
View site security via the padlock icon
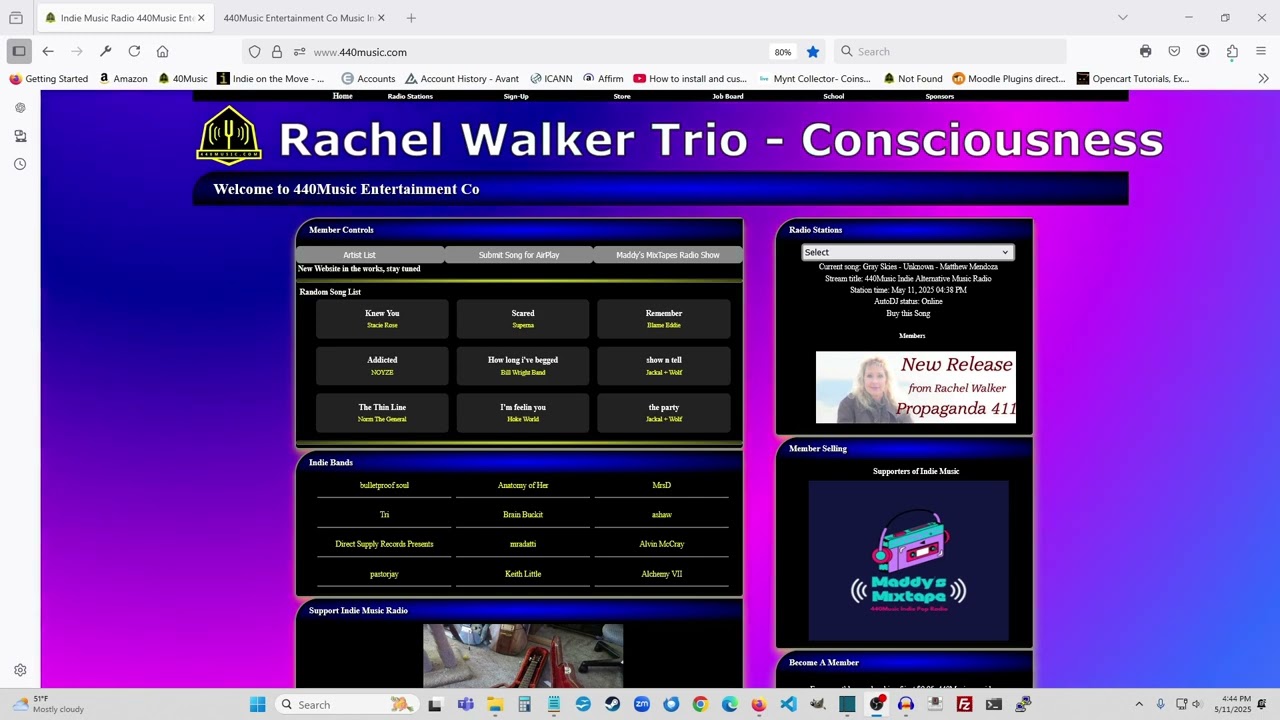277,52
